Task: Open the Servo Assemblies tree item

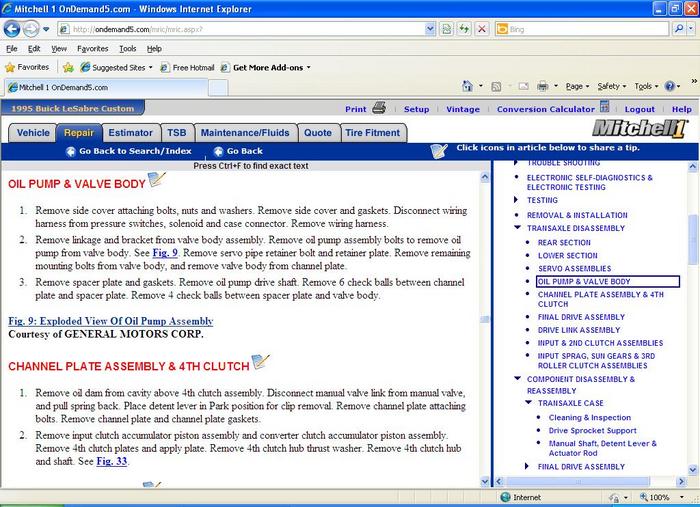Action: click(575, 268)
